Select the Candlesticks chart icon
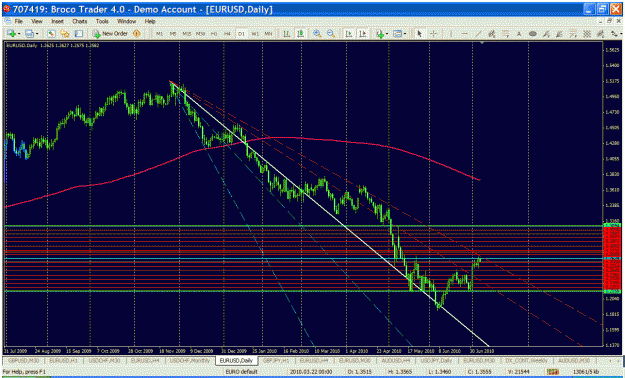Screen dimensions: 625x378 300,34
